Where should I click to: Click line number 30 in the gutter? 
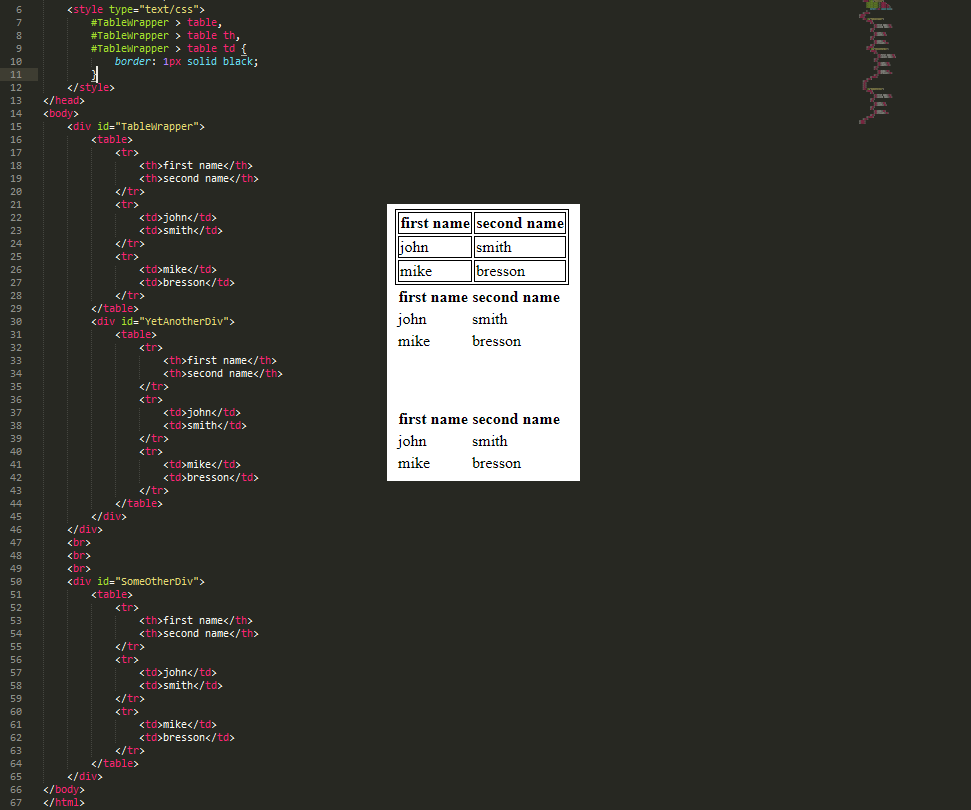pyautogui.click(x=18, y=321)
